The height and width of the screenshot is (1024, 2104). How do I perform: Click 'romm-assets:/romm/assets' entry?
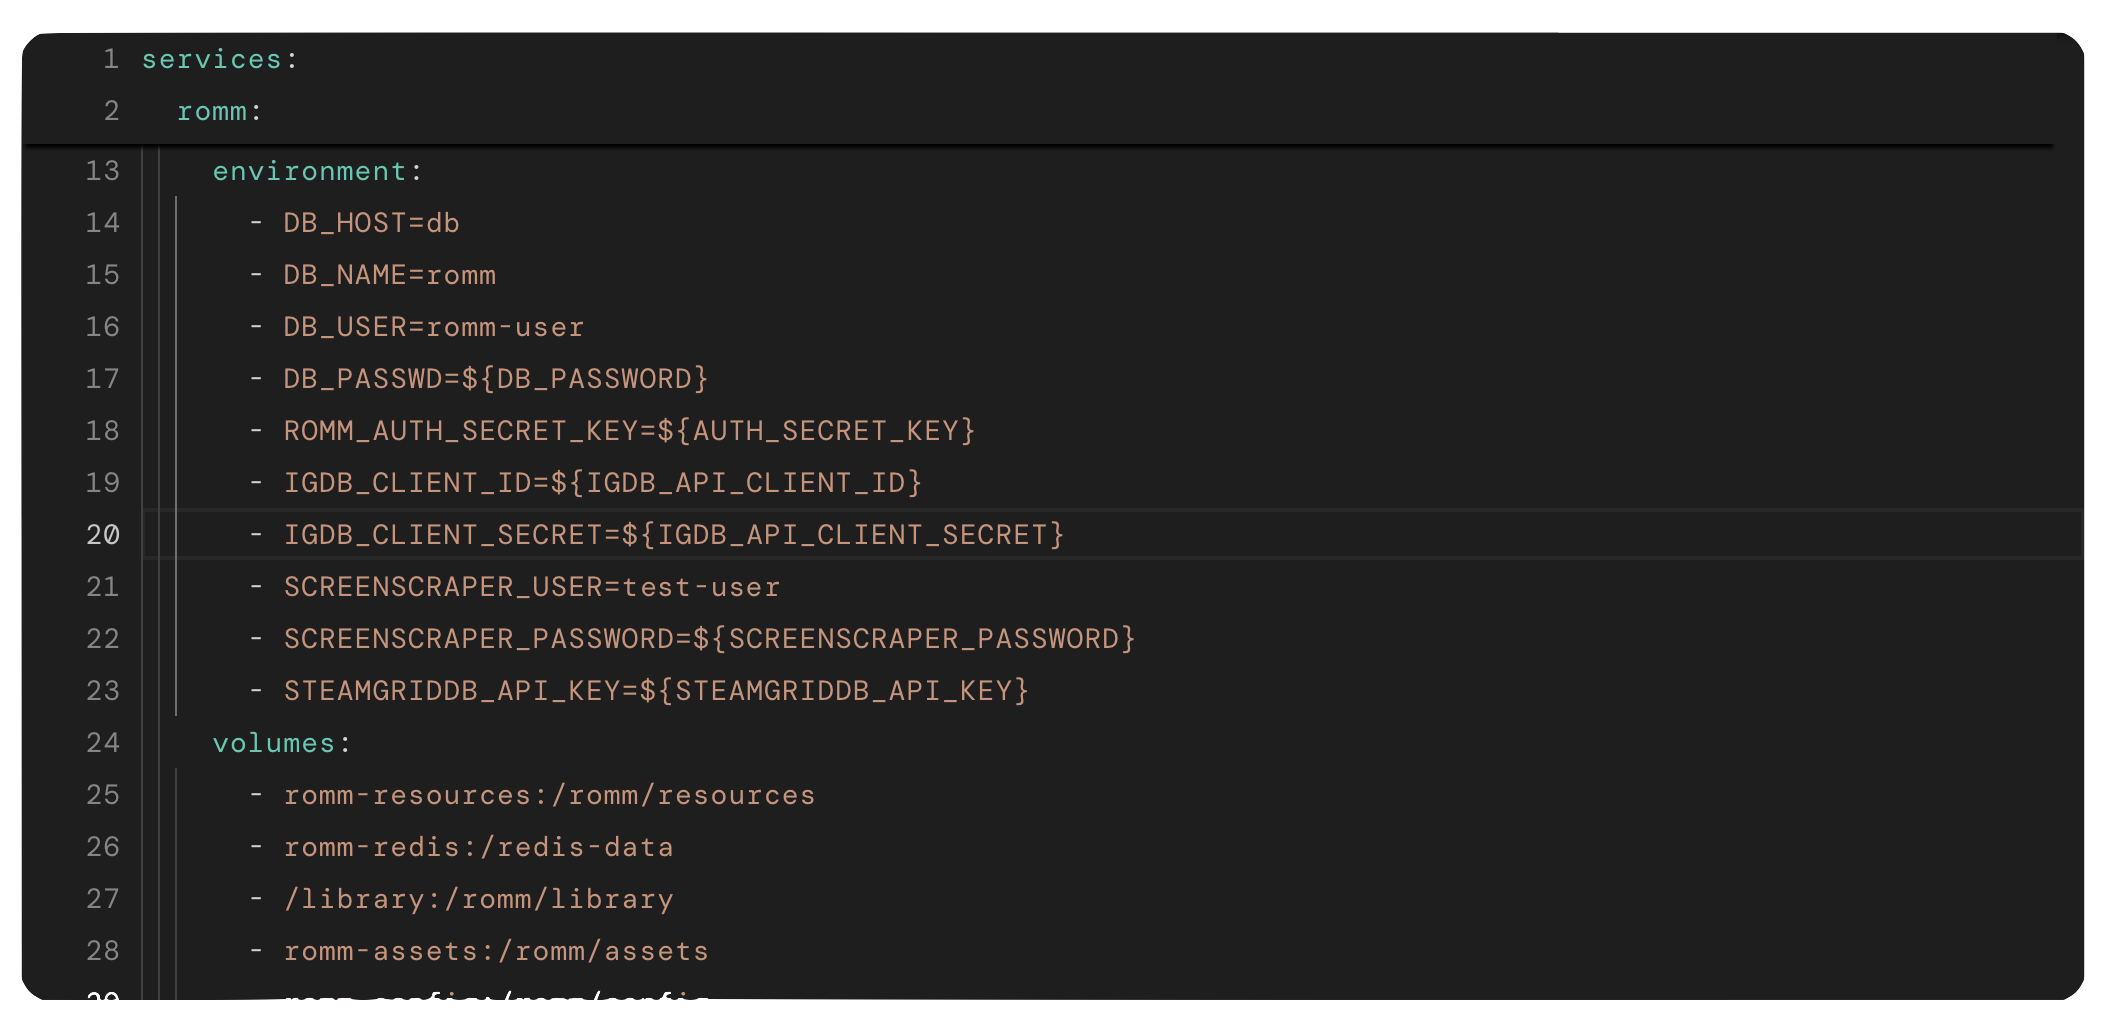pyautogui.click(x=496, y=951)
